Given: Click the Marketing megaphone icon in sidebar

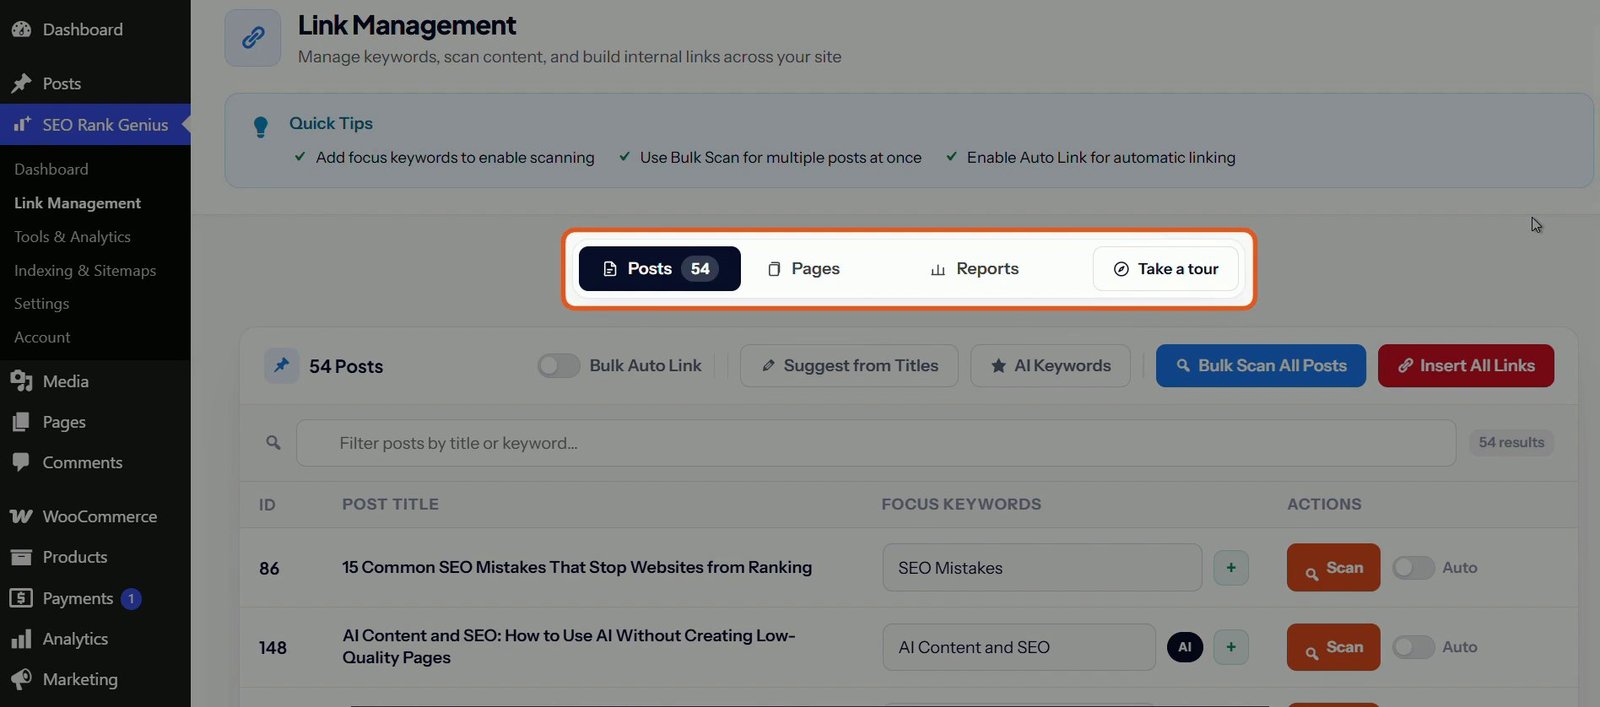Looking at the screenshot, I should tap(21, 679).
